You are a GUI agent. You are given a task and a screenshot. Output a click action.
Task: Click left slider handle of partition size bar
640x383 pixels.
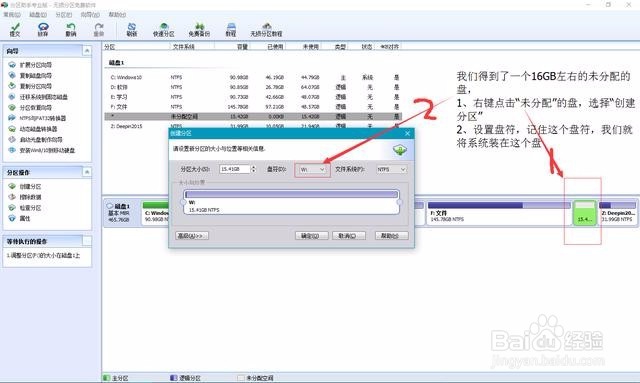[x=183, y=203]
